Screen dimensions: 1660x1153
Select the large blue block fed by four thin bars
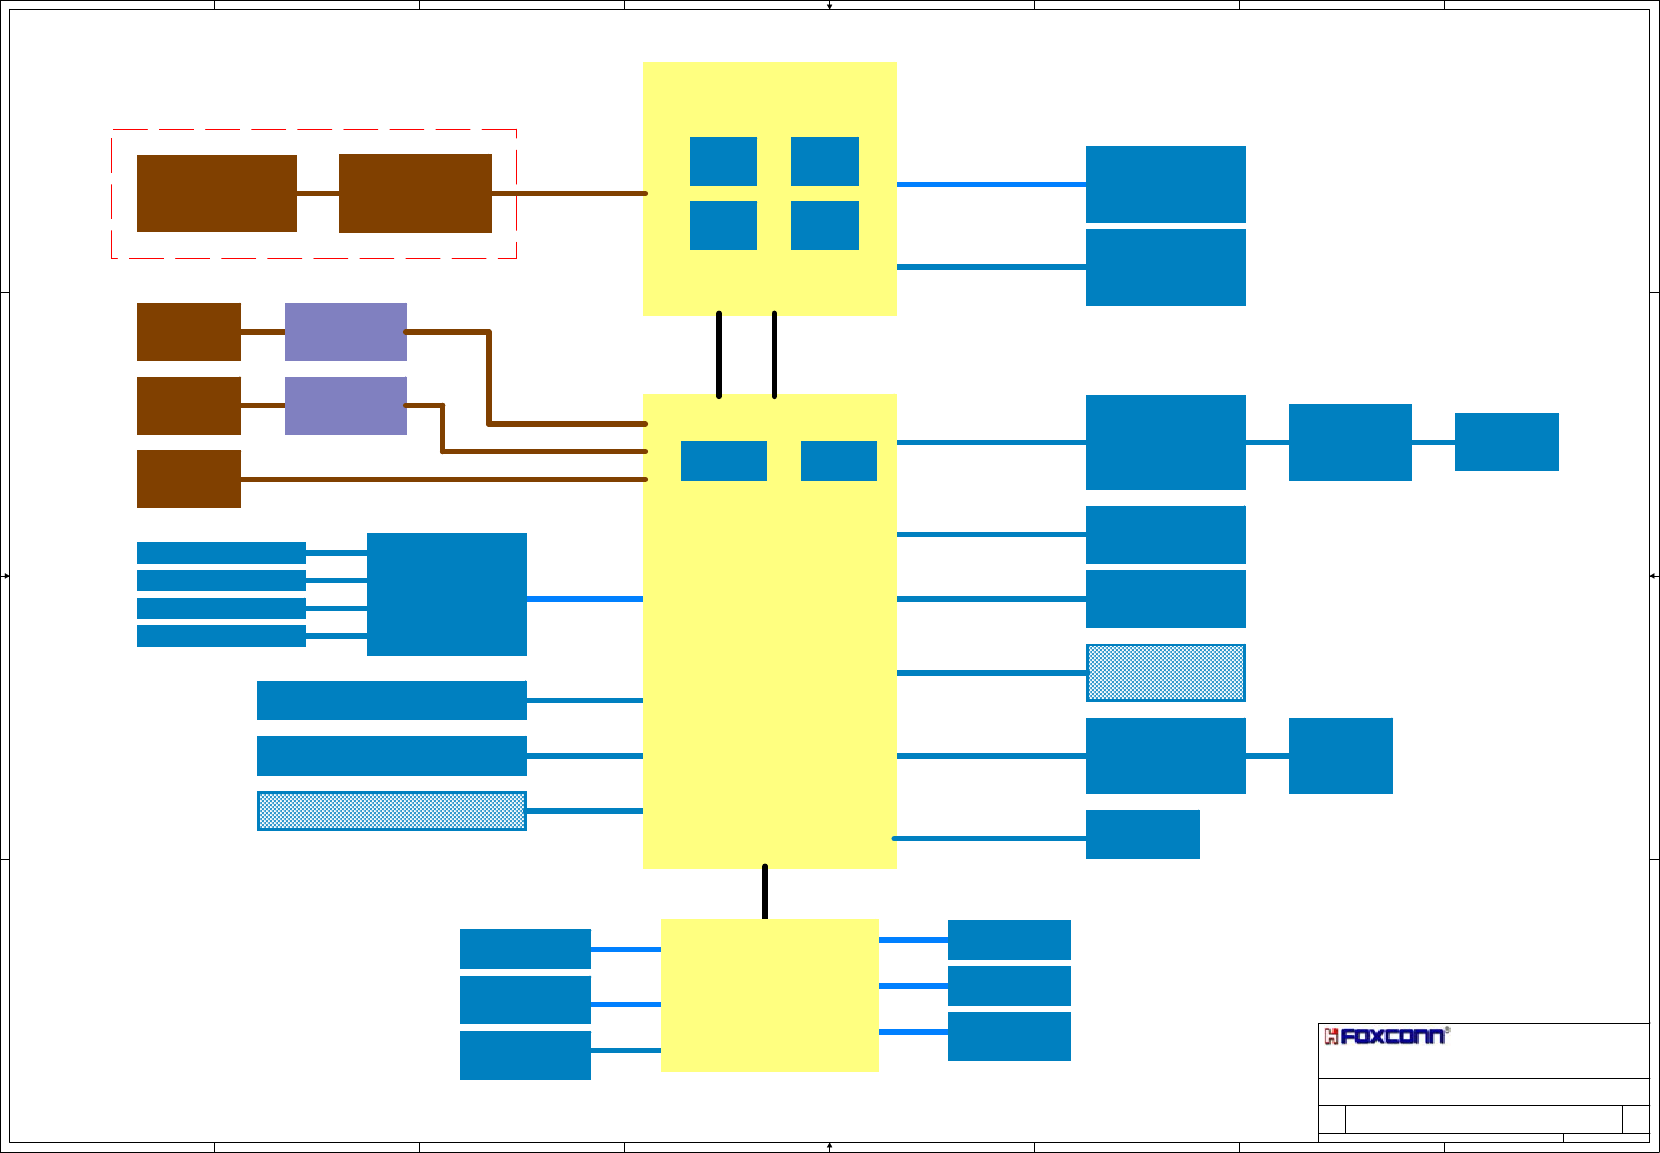pos(447,595)
